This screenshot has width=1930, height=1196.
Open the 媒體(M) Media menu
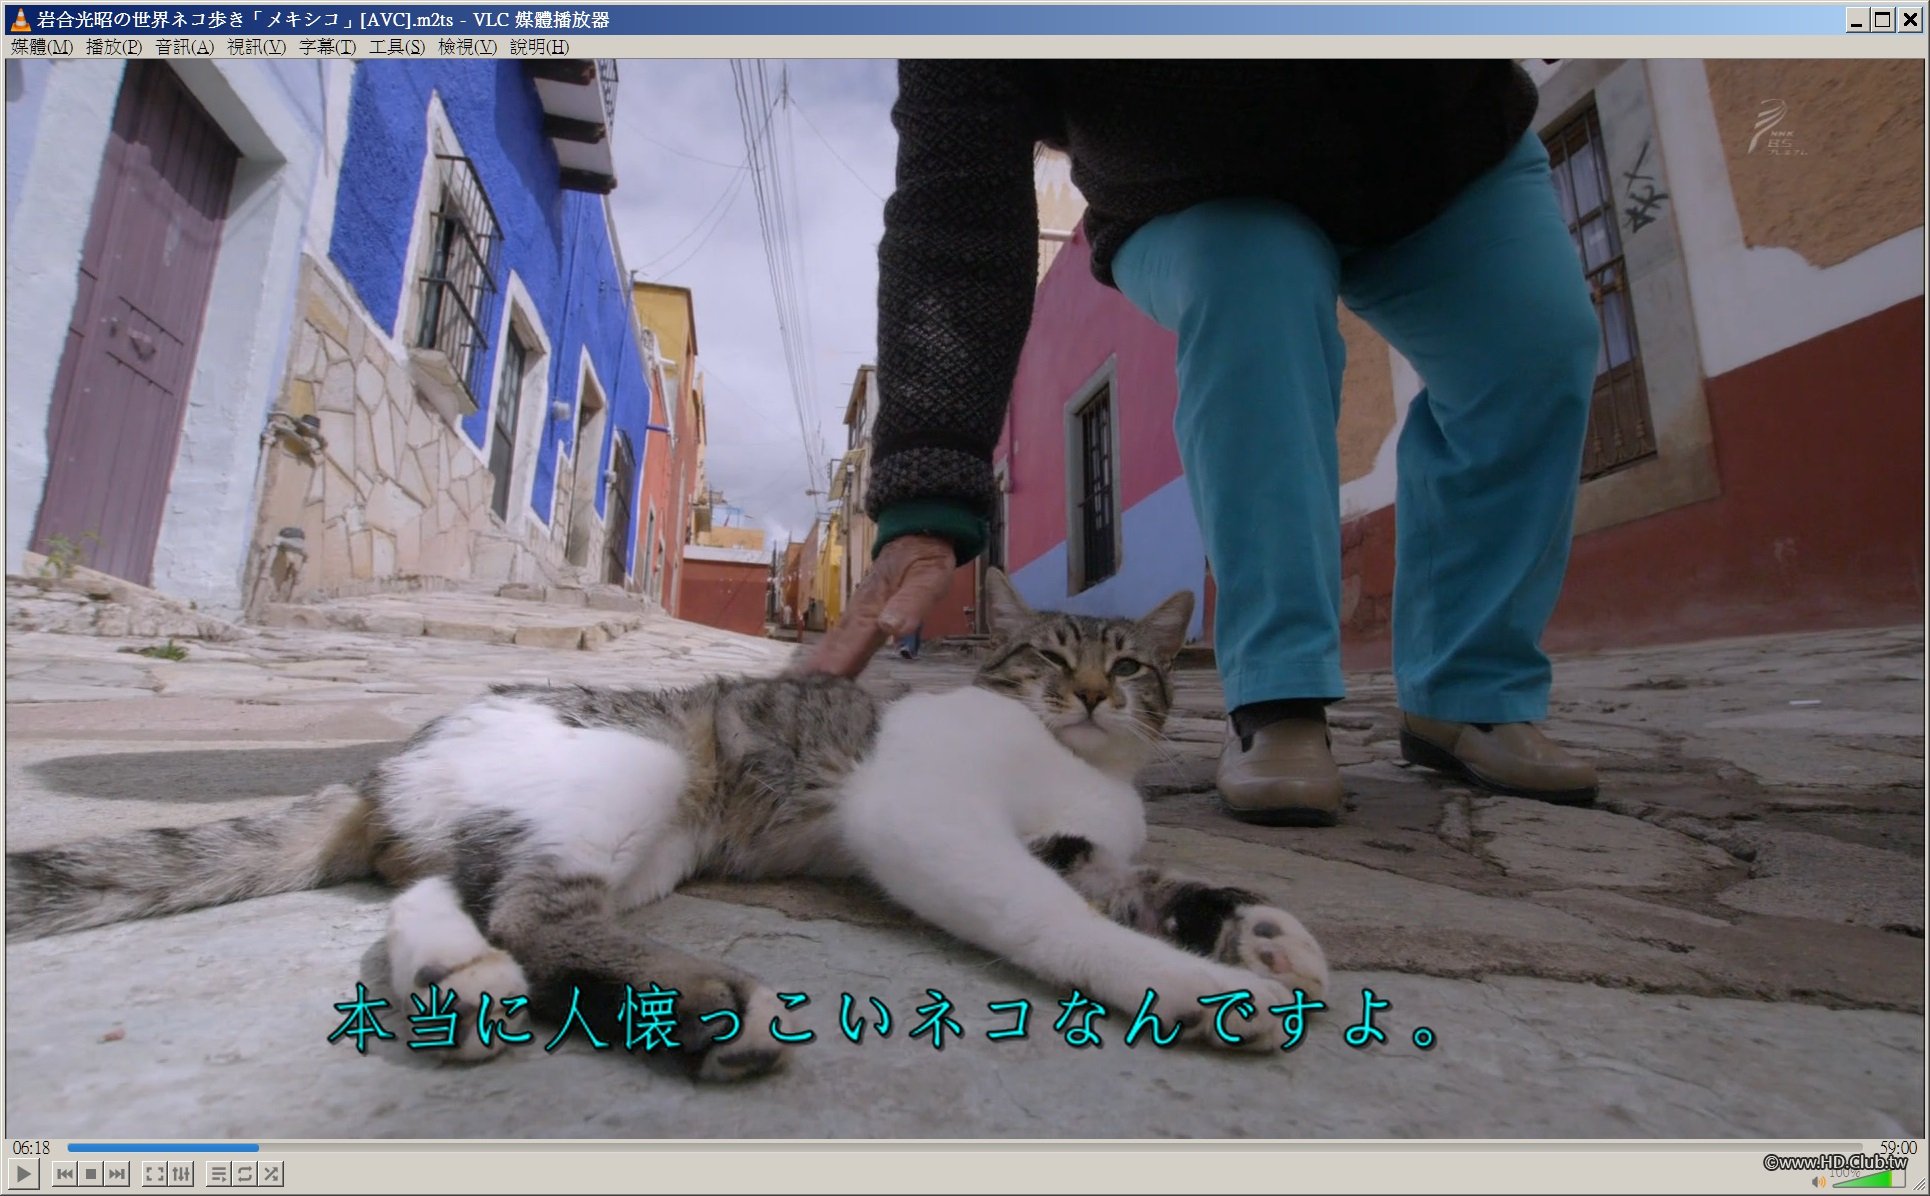pyautogui.click(x=41, y=47)
